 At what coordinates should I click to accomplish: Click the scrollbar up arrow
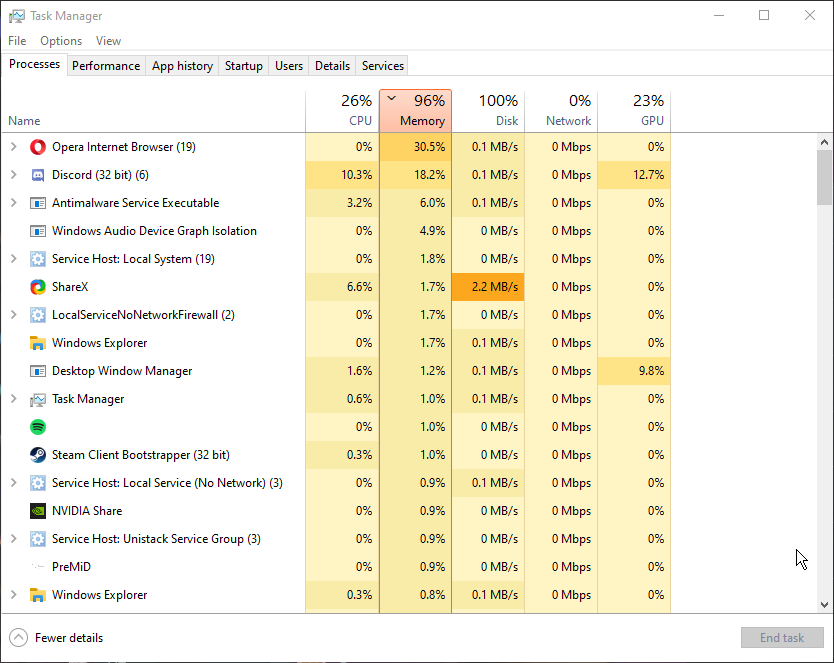click(x=824, y=142)
